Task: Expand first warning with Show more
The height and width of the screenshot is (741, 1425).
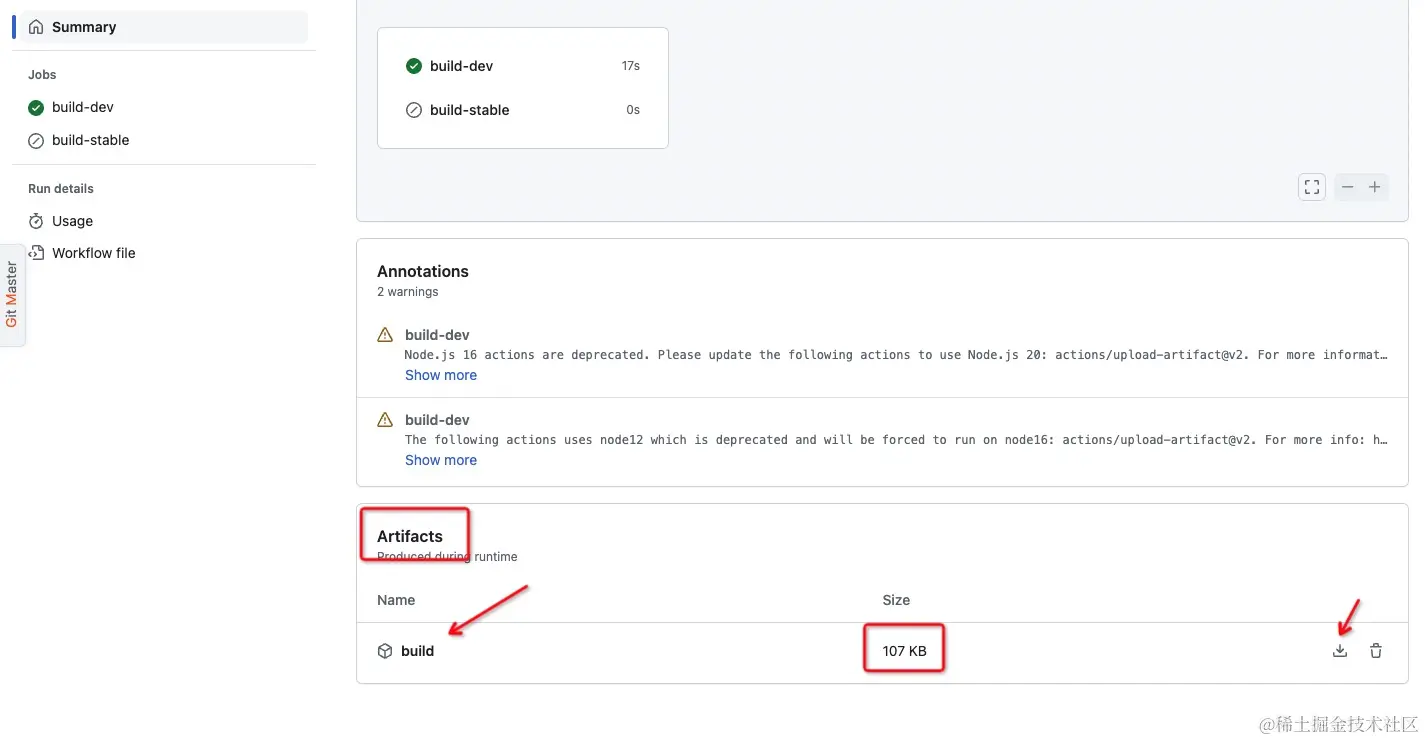Action: click(x=441, y=375)
